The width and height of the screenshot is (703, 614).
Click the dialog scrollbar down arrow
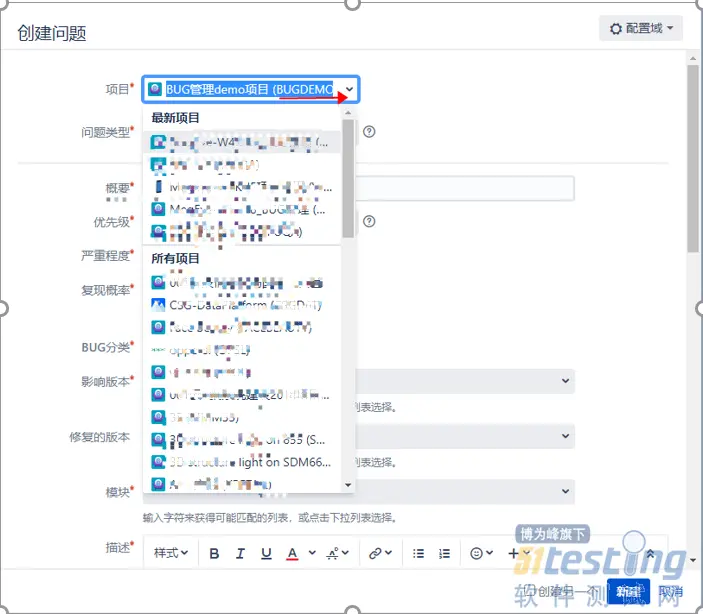(x=693, y=560)
